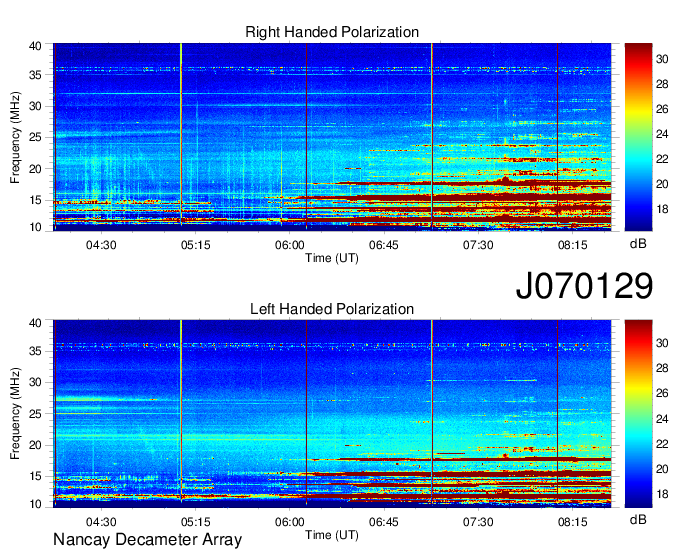Click the 28 dB tick on the left-handed colorbar
680x552 pixels.
pos(662,369)
